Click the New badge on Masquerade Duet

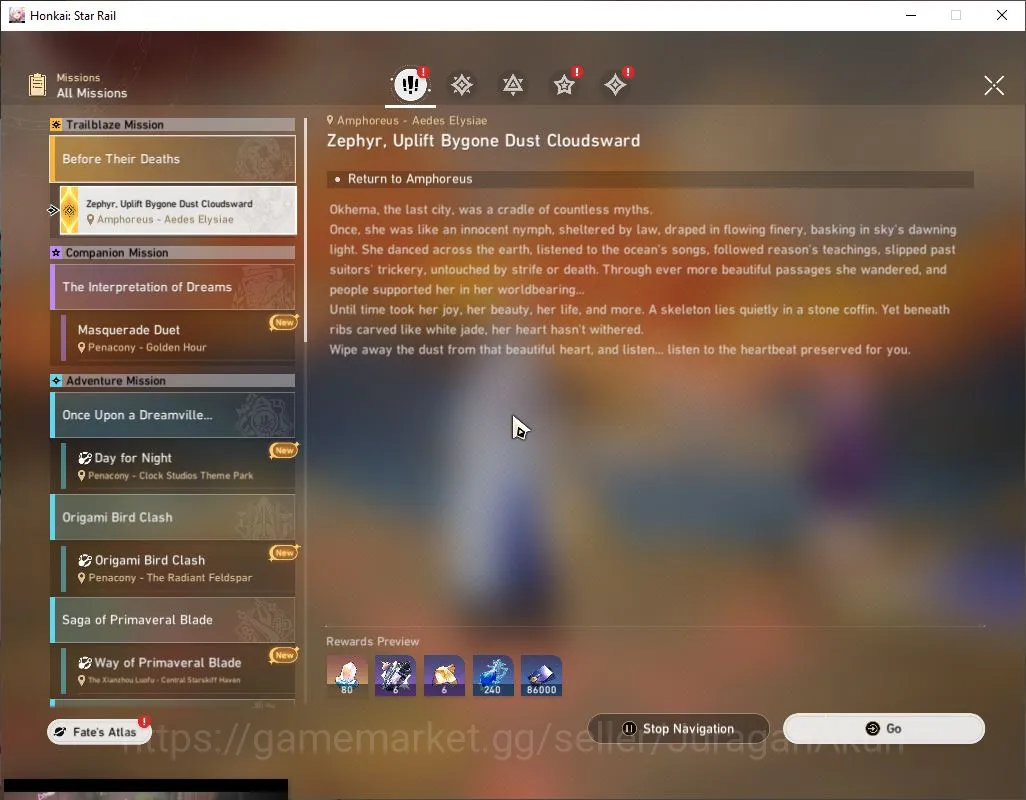pyautogui.click(x=283, y=322)
